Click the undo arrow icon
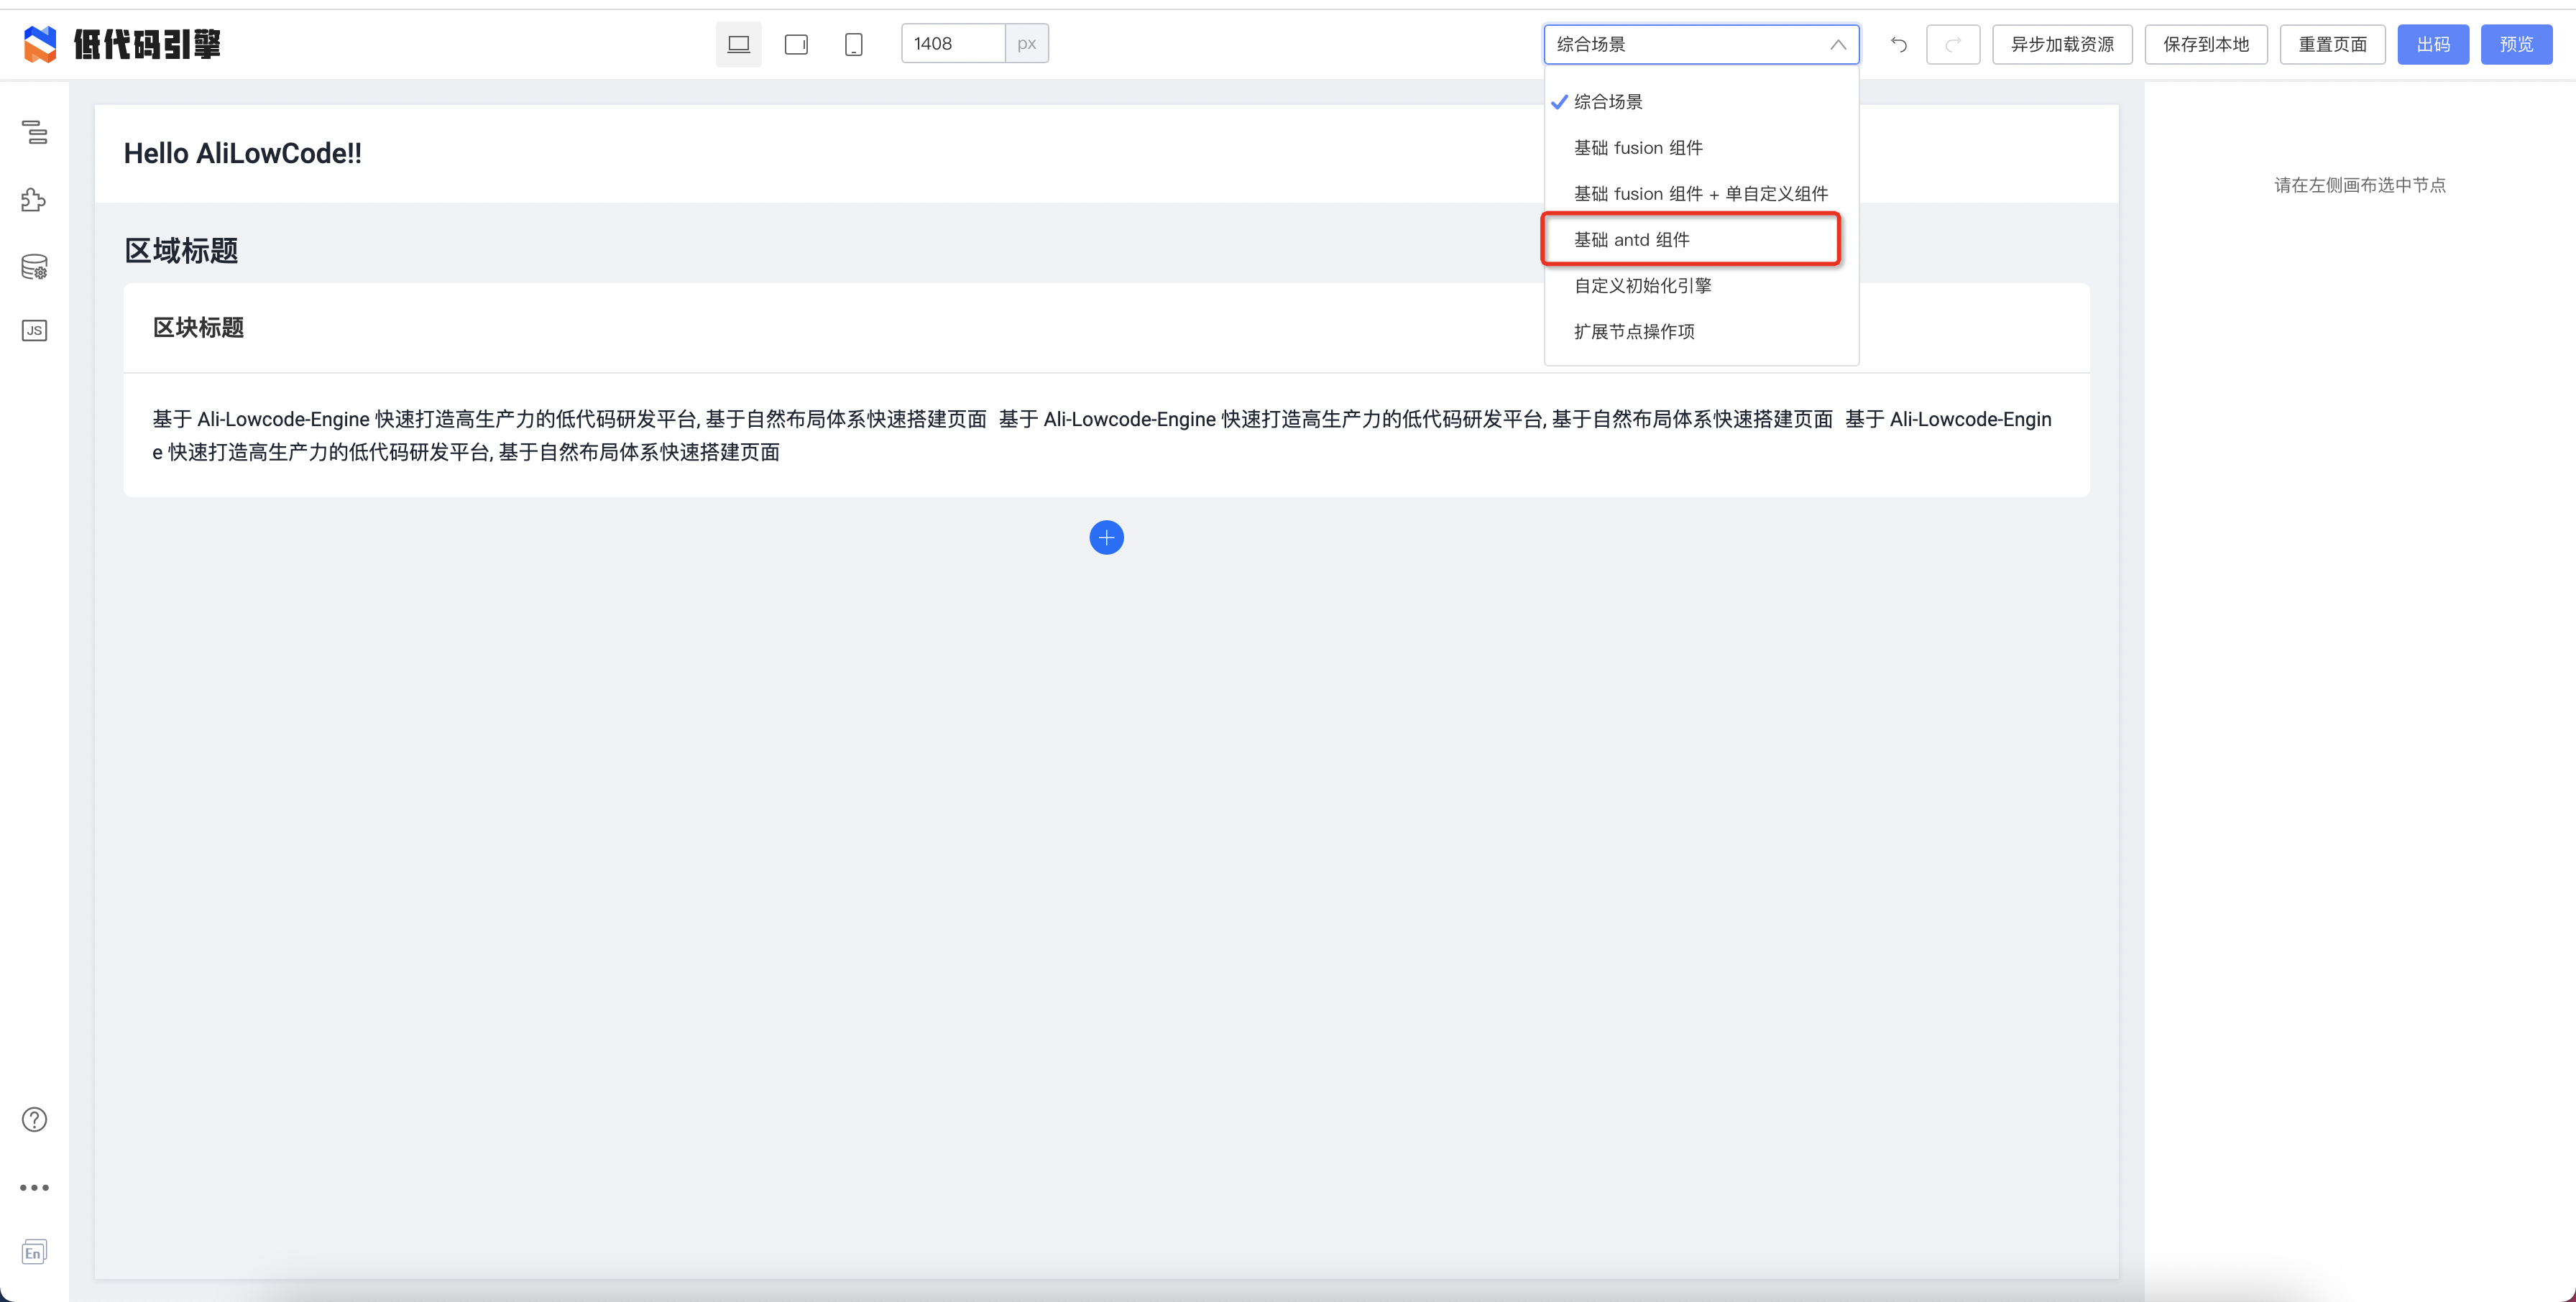Viewport: 2576px width, 1302px height. pyautogui.click(x=1898, y=44)
